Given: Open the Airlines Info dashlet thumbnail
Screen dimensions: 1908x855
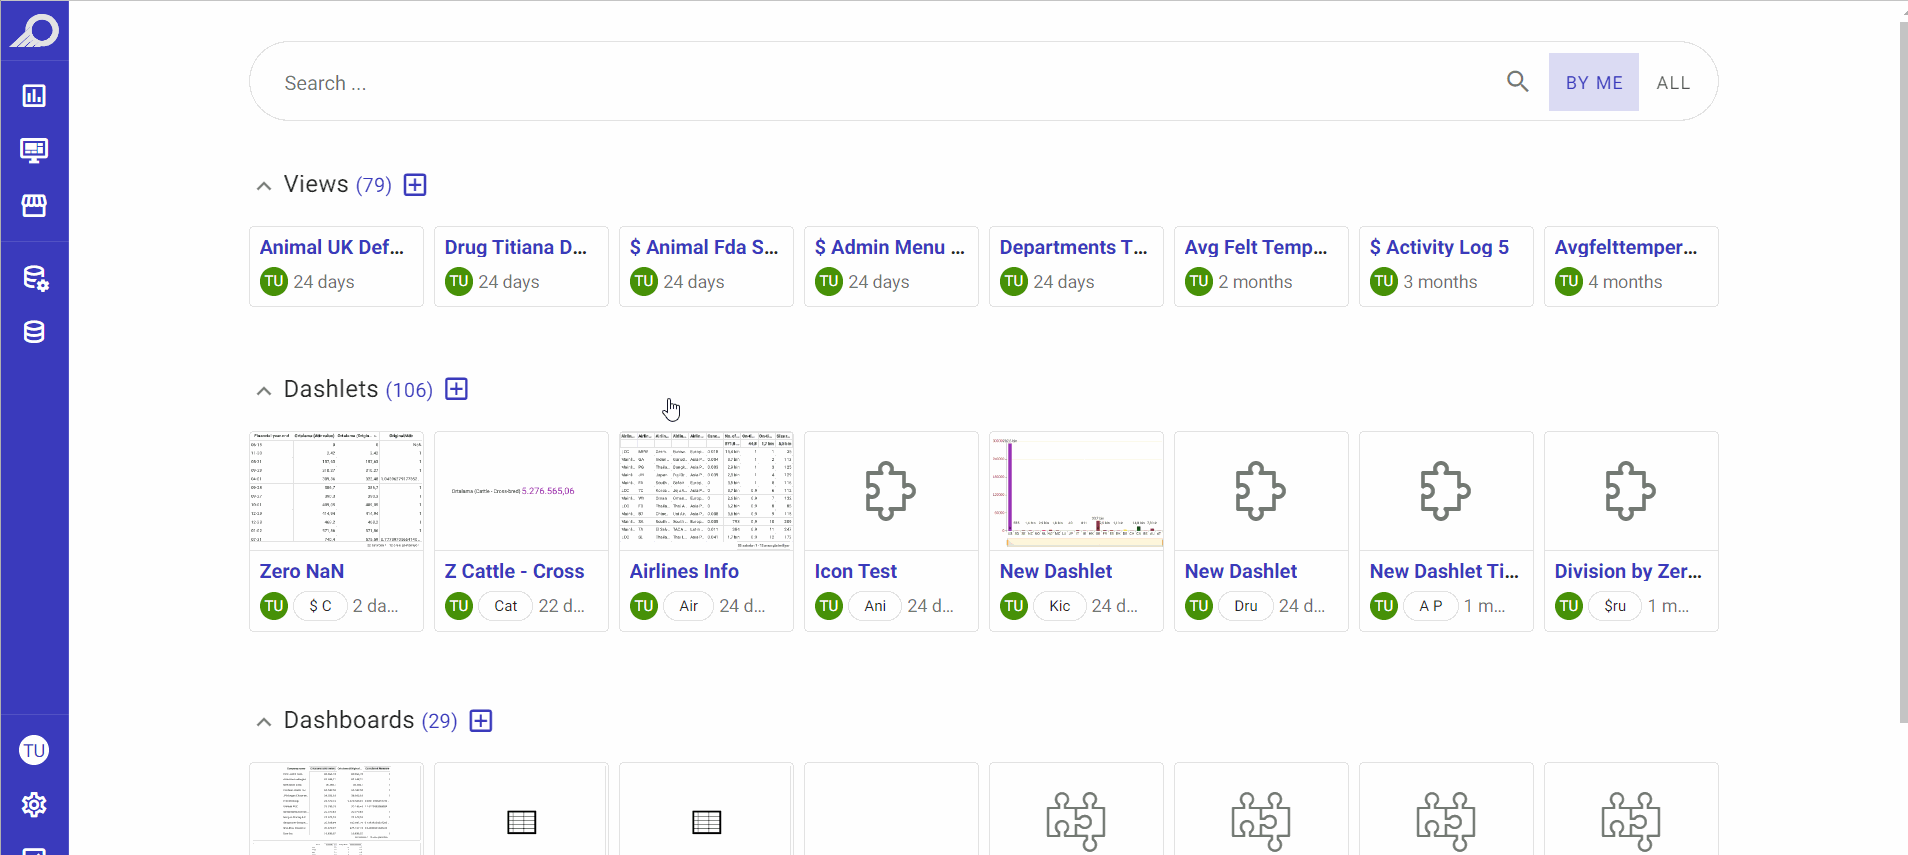Looking at the screenshot, I should 706,491.
